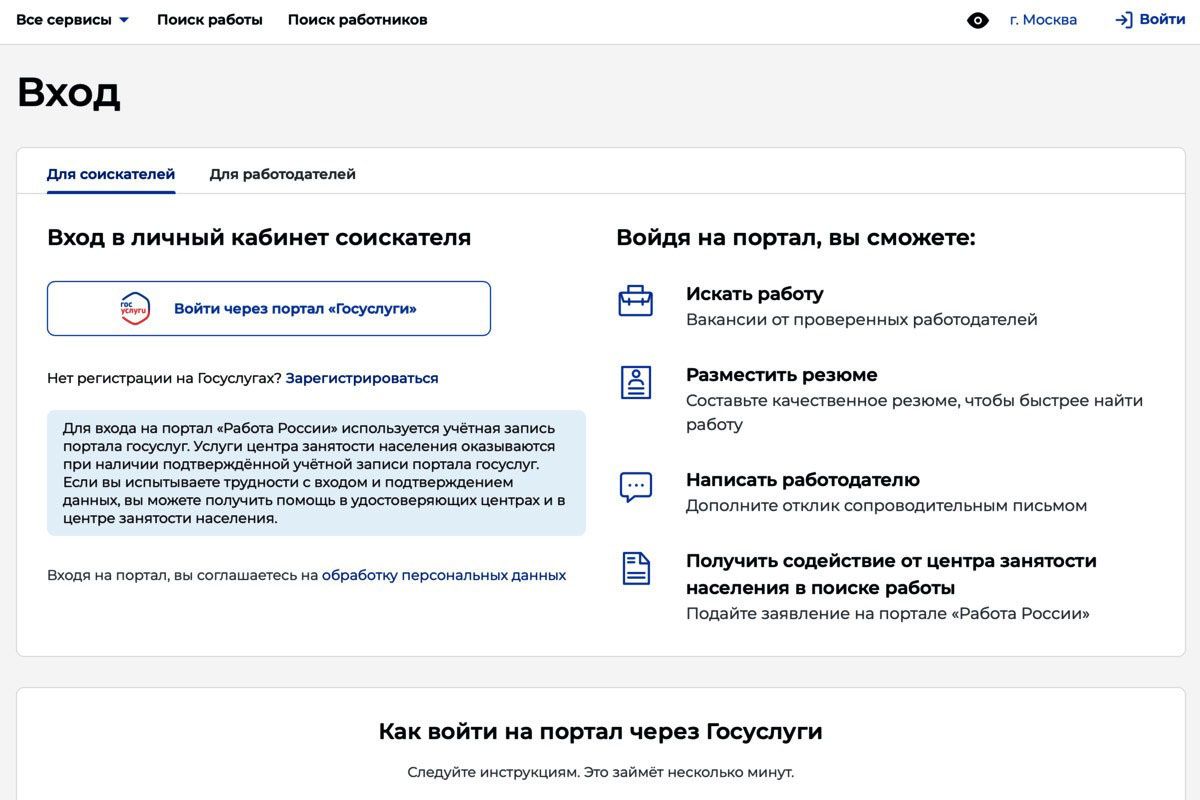Click the briefcase icon beside Искать работу
The height and width of the screenshot is (800, 1200).
pos(635,301)
